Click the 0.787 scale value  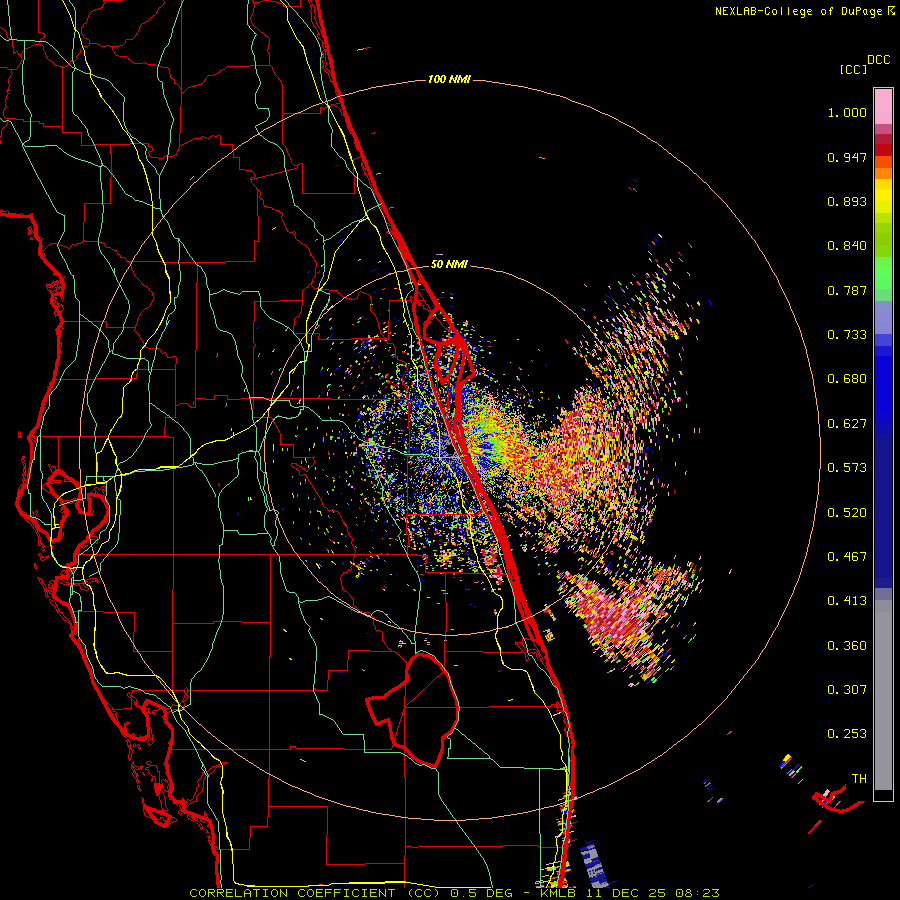847,290
